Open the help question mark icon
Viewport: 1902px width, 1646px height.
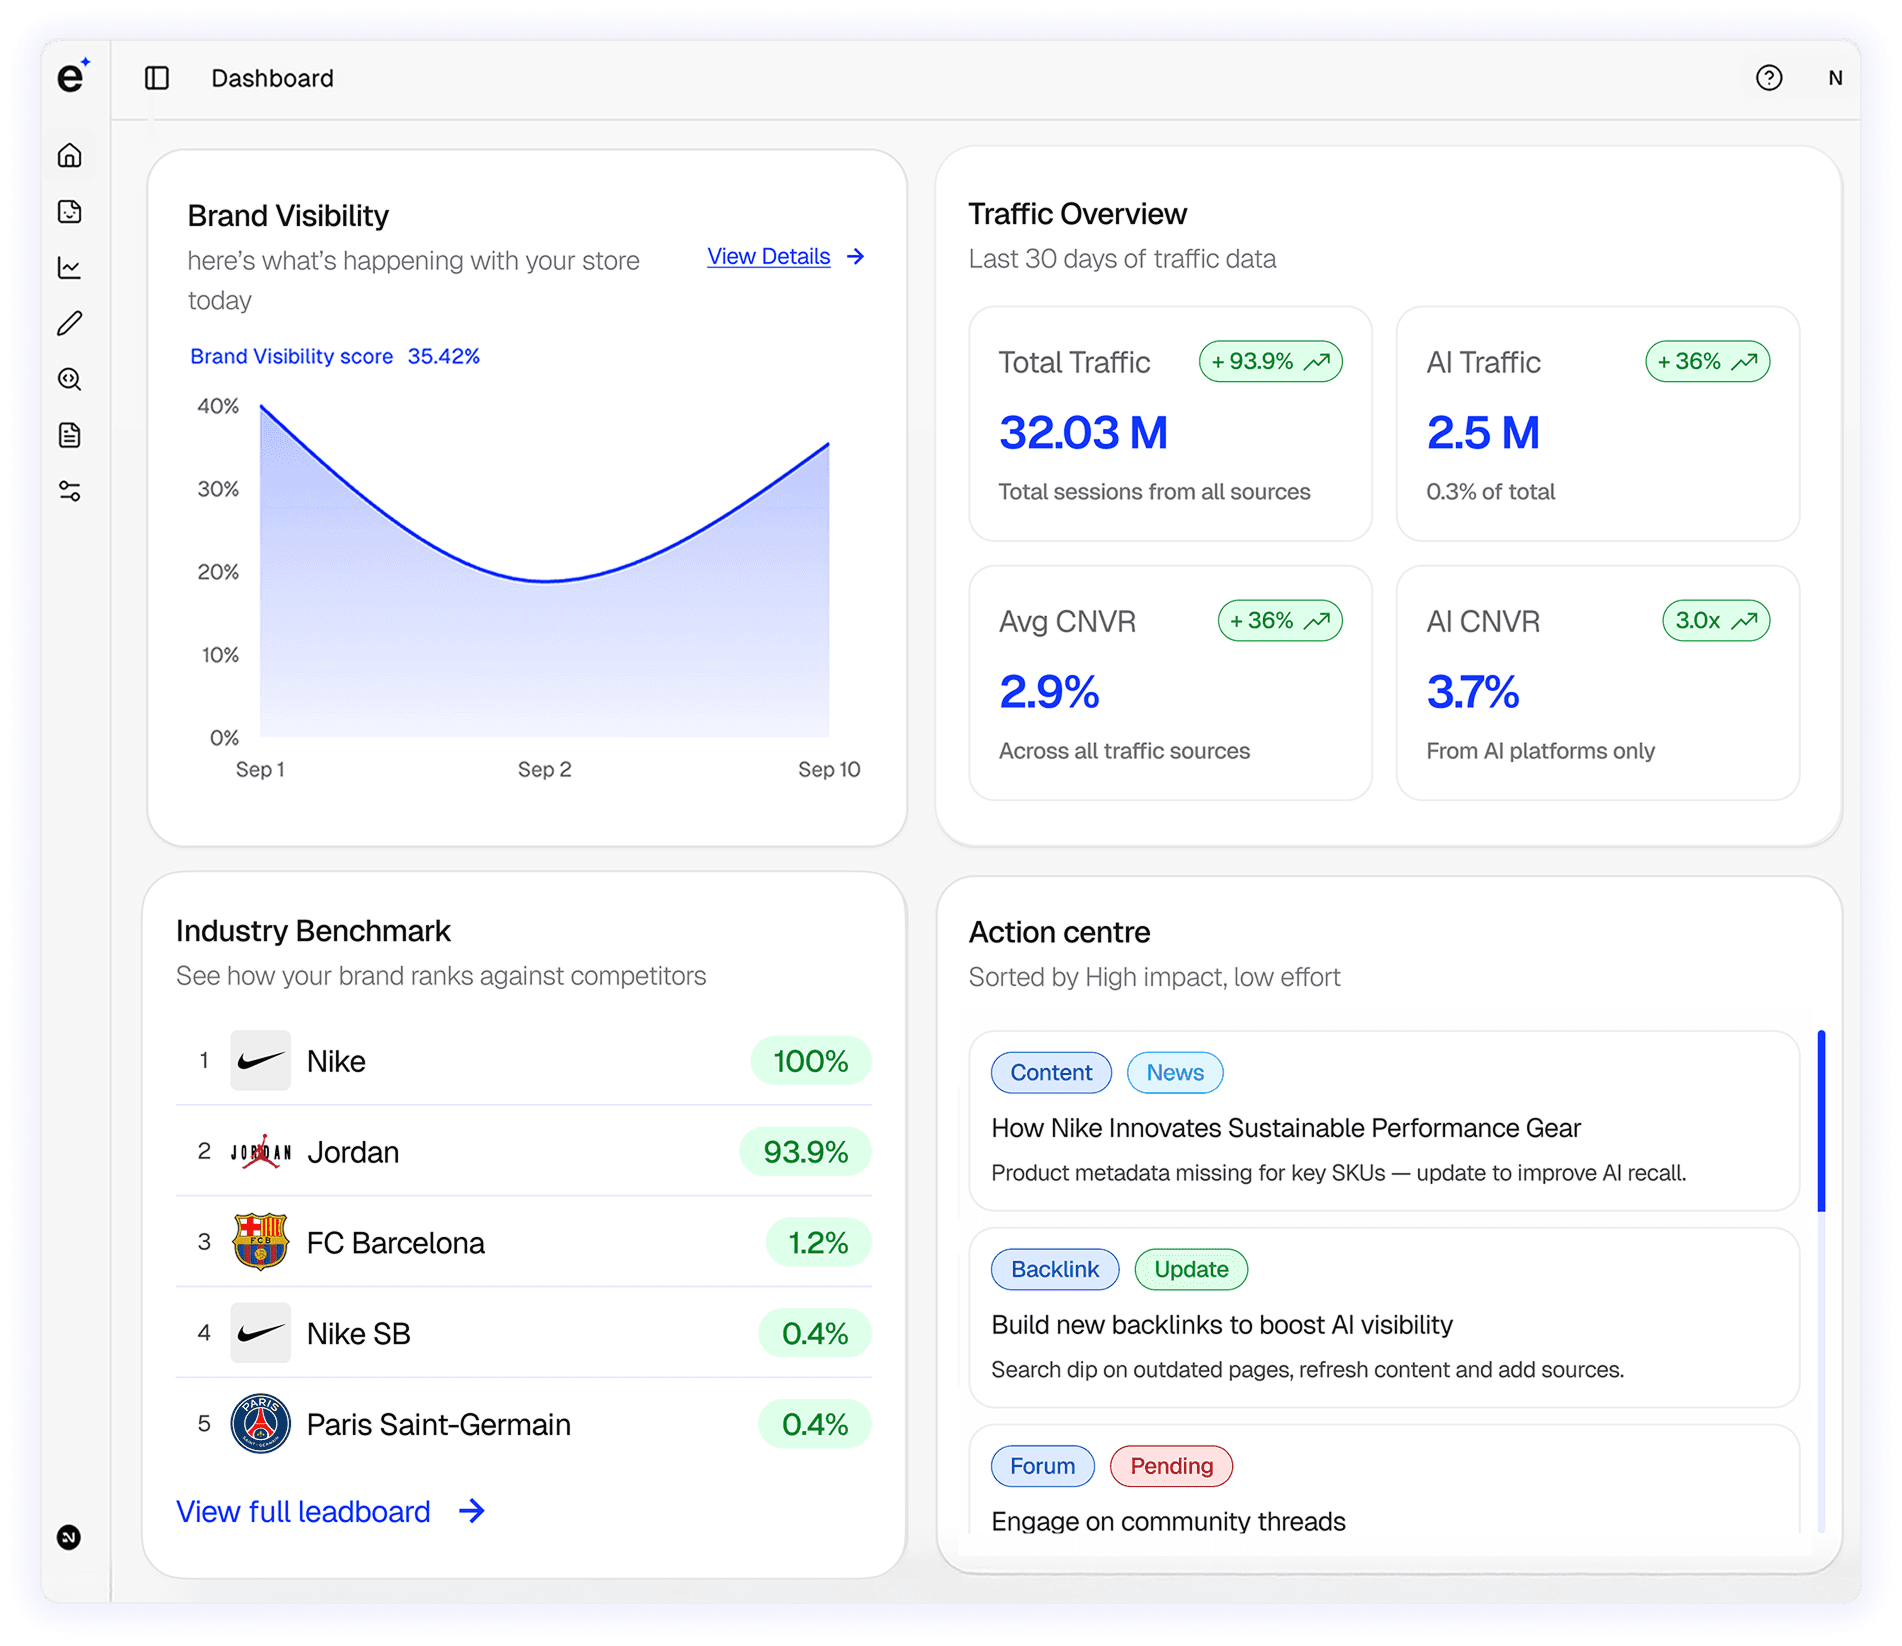(x=1769, y=78)
